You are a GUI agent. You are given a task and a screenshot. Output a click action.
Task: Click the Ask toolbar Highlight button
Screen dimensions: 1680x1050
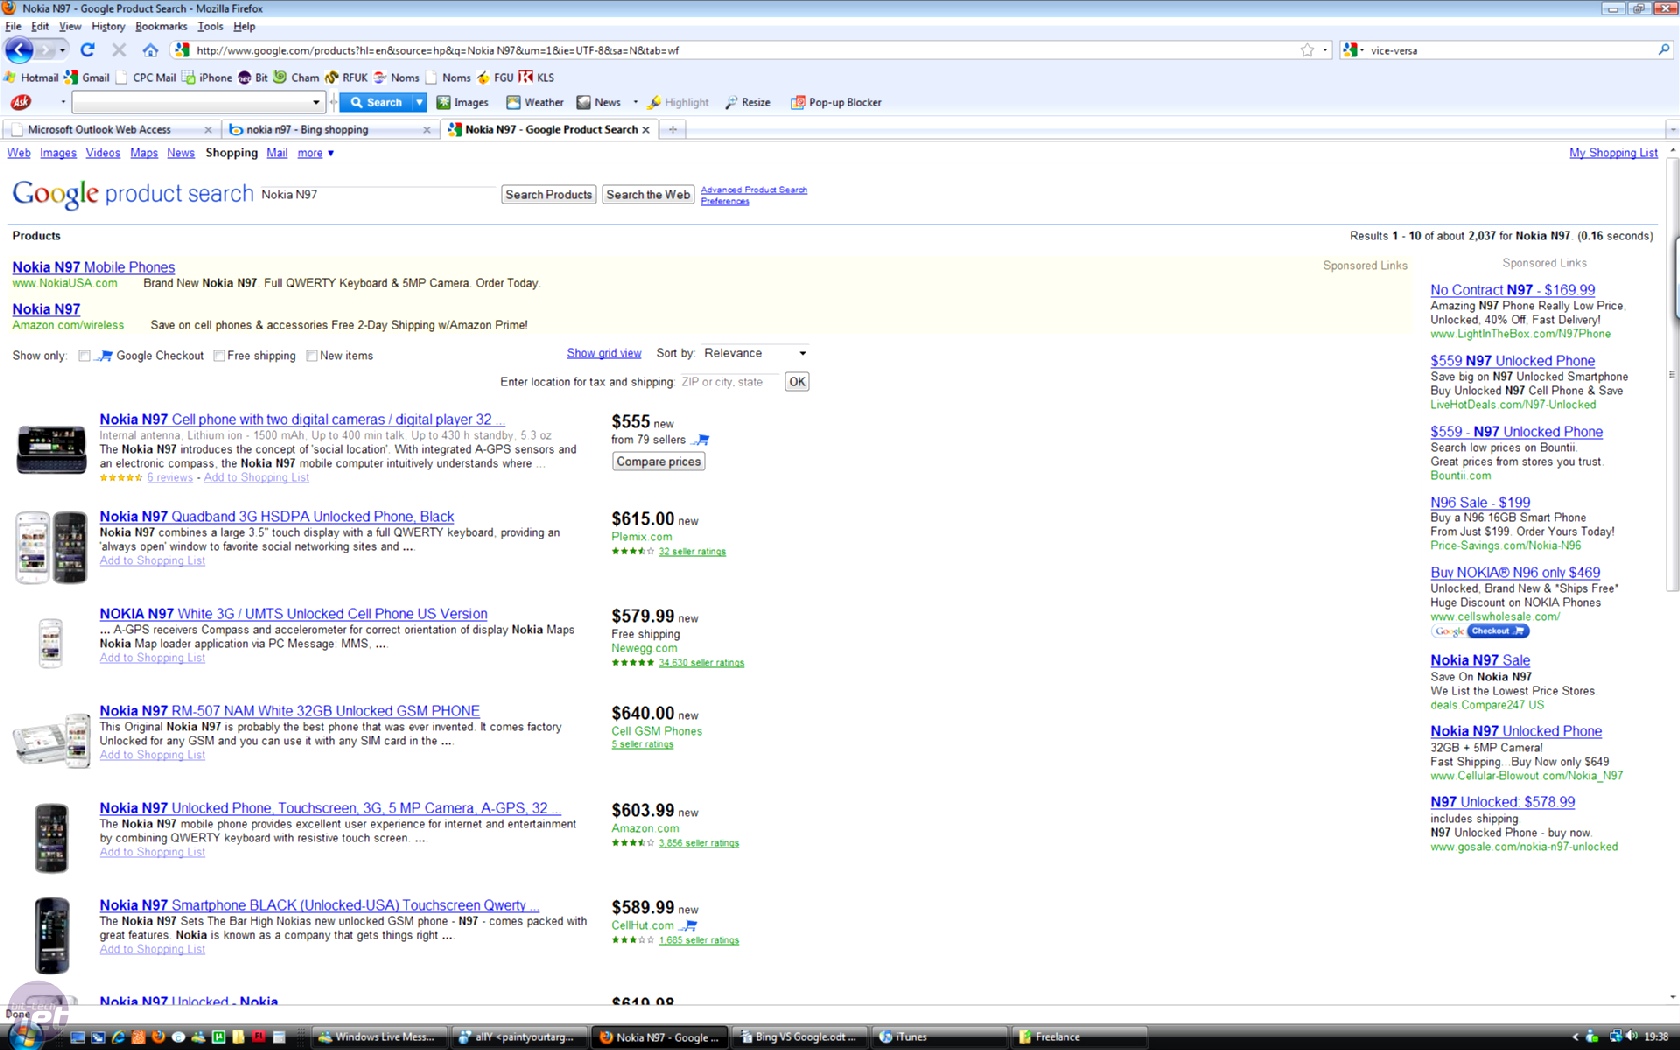point(678,102)
